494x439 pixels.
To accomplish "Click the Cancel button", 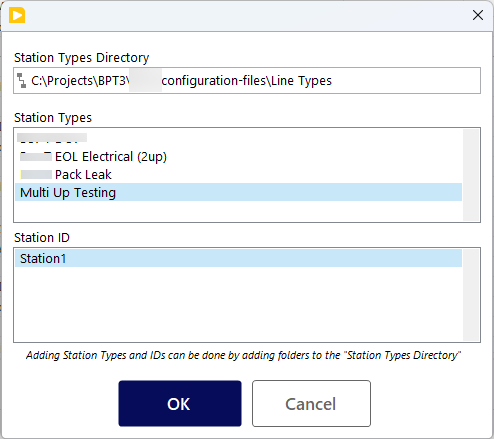I will (x=311, y=403).
